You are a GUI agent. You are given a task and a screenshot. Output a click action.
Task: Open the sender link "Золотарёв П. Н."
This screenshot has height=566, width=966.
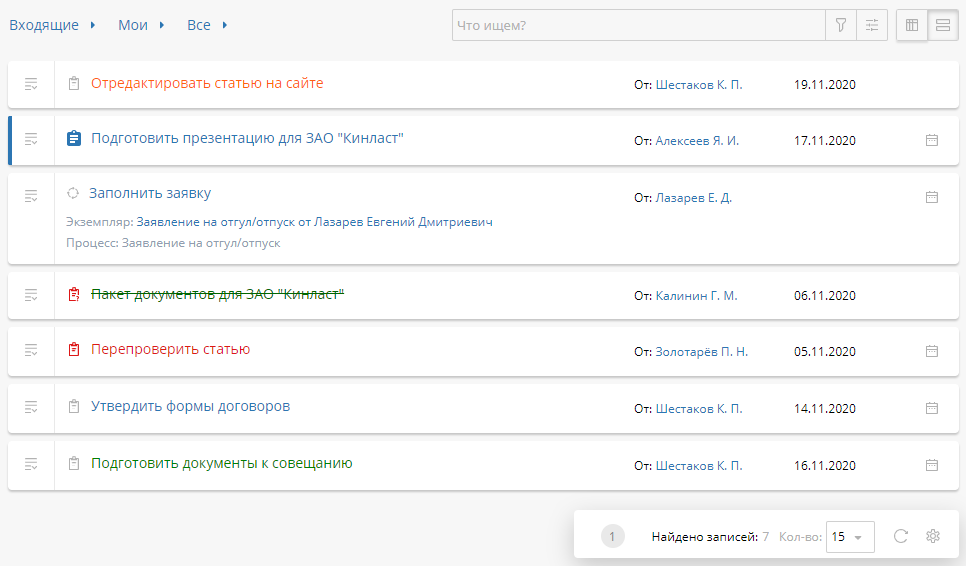pyautogui.click(x=701, y=352)
